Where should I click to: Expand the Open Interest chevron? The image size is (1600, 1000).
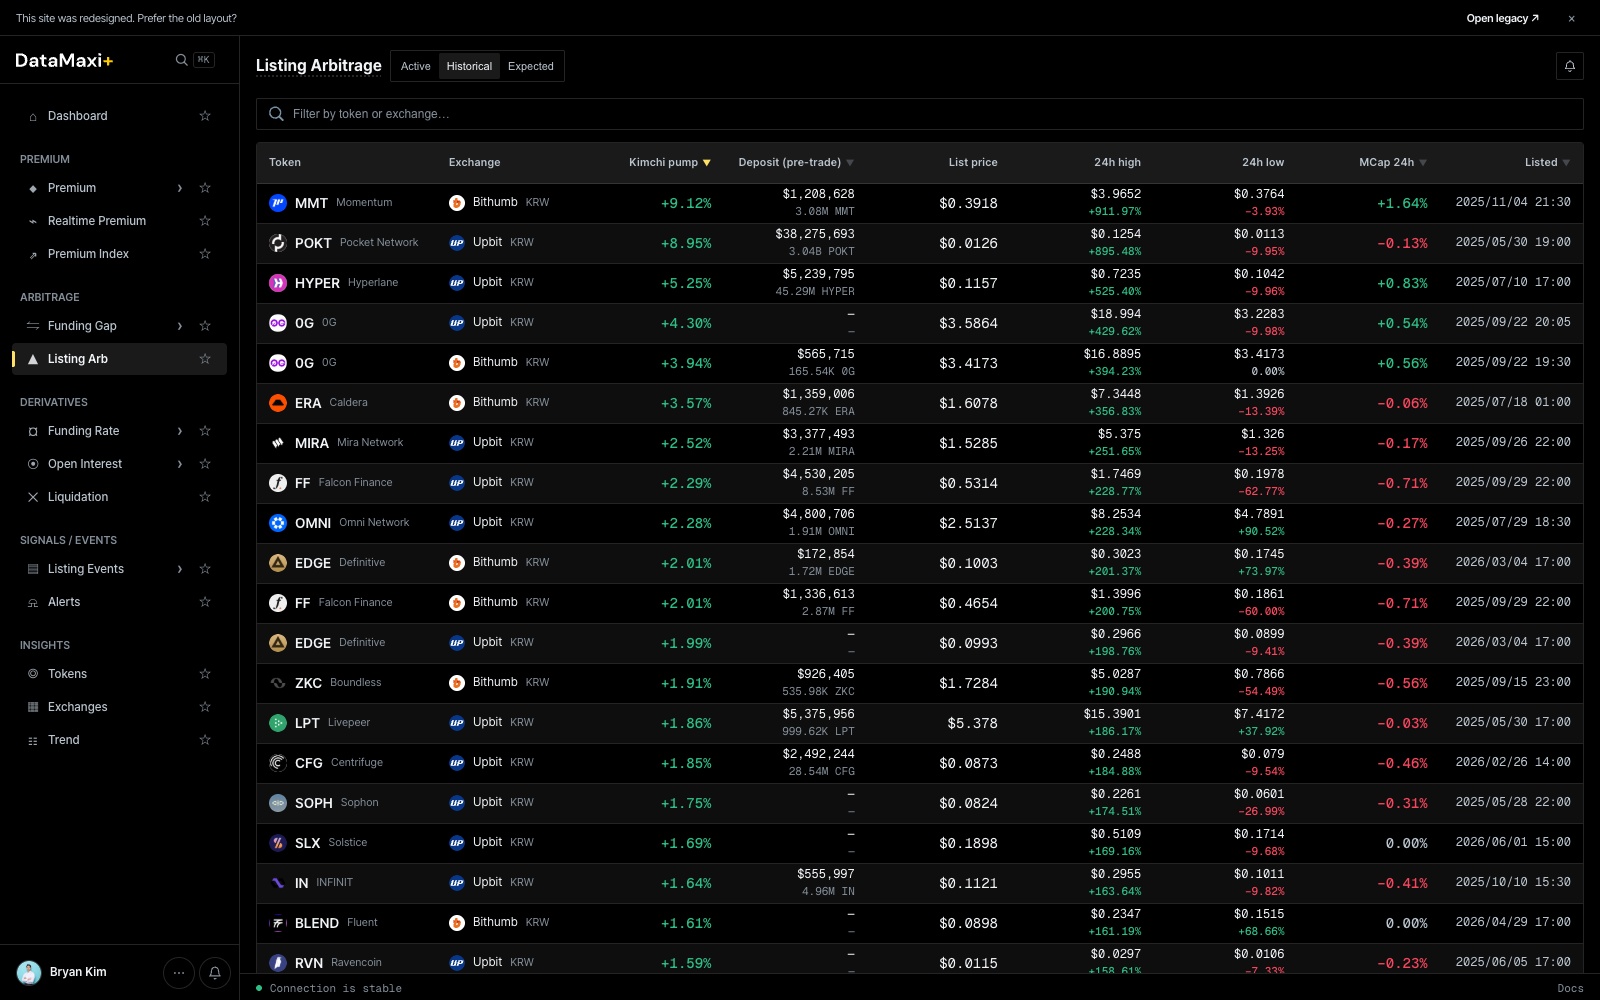180,464
